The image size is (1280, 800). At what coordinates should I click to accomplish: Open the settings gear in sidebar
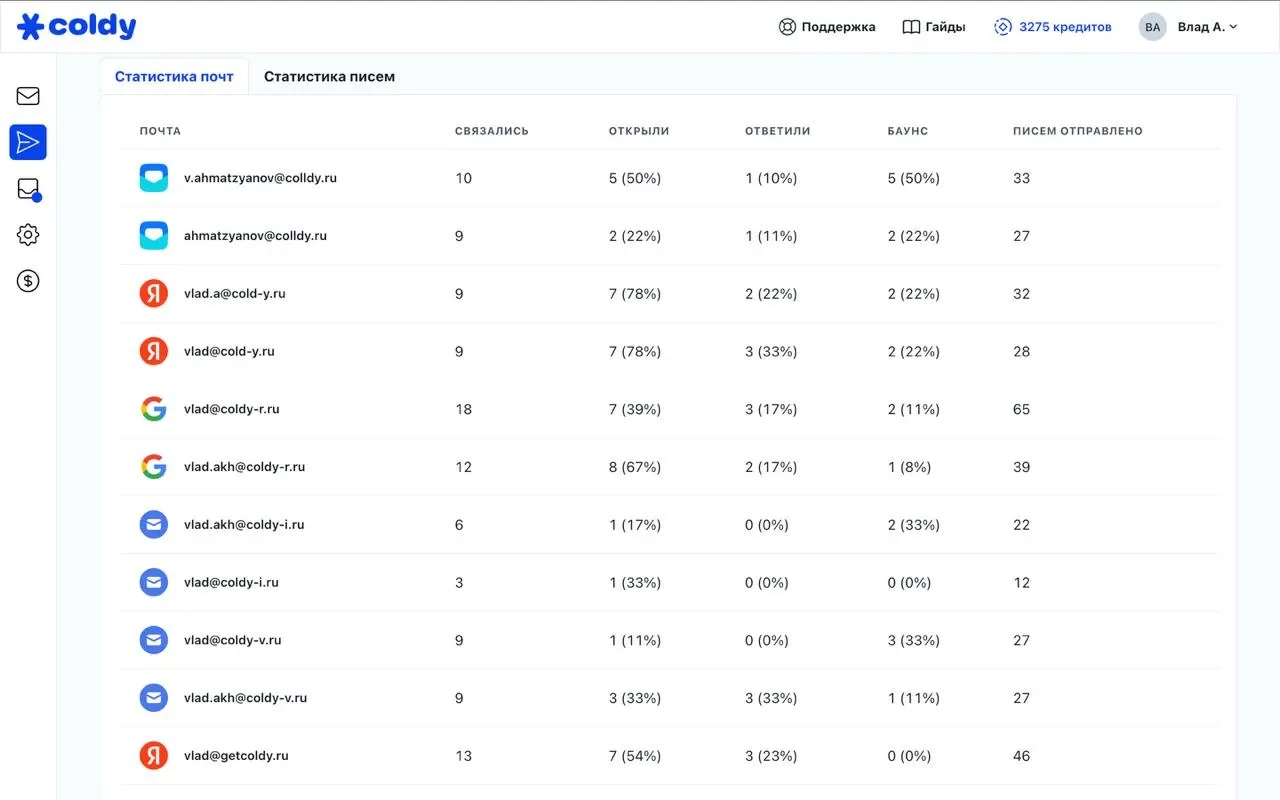click(28, 235)
